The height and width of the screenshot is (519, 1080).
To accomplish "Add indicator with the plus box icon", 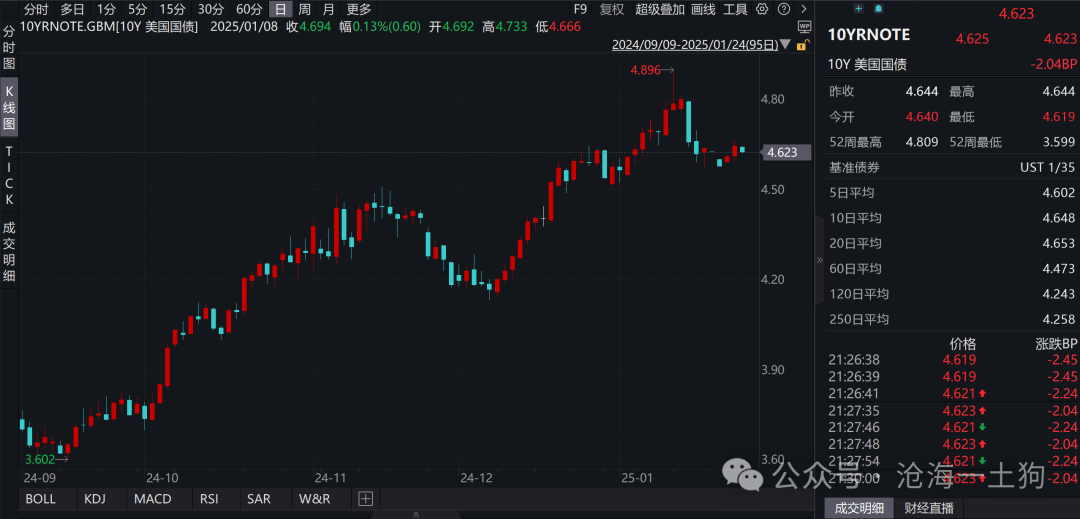I will coord(365,498).
